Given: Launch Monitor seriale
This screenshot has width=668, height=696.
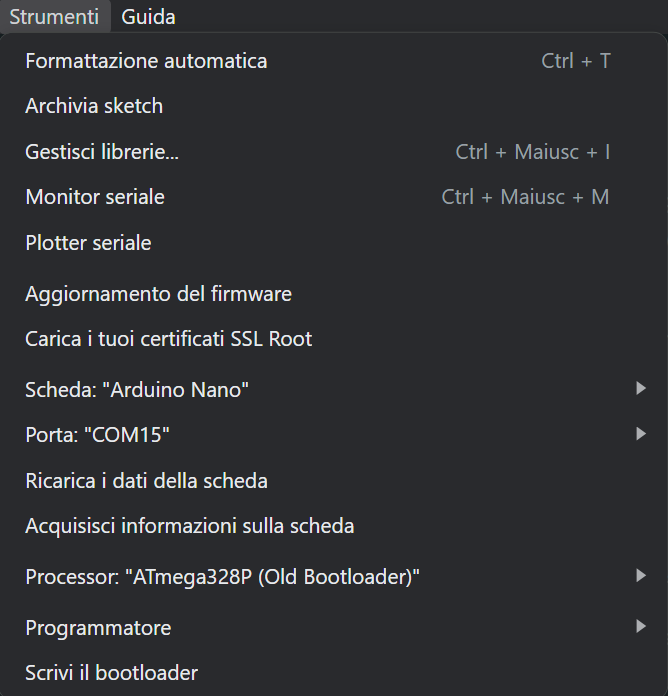Looking at the screenshot, I should 95,197.
